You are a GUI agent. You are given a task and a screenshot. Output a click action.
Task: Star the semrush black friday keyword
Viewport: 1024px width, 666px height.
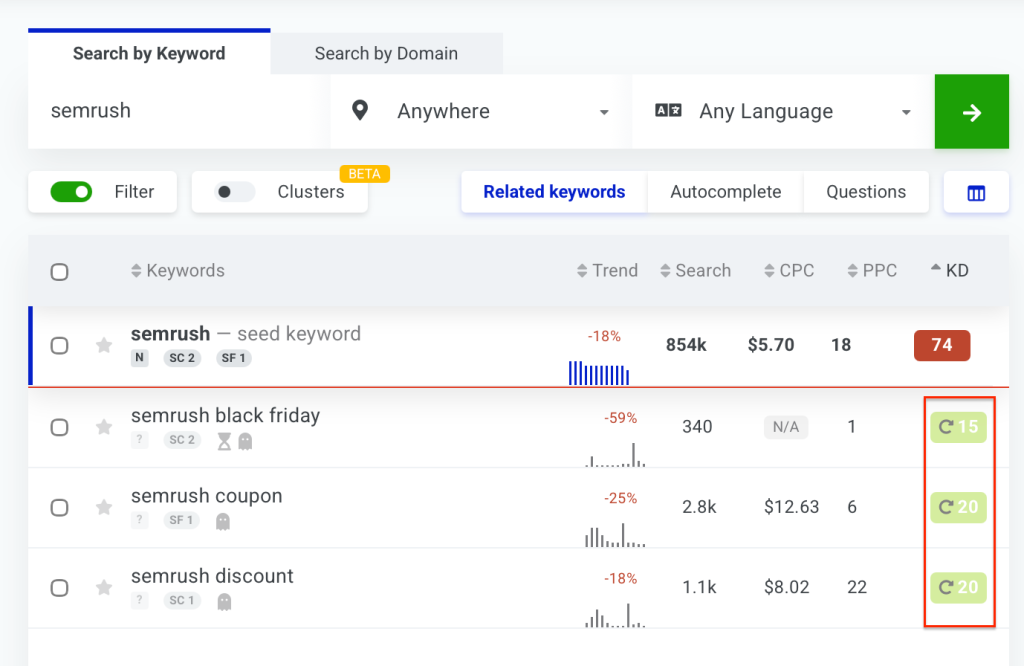[104, 427]
